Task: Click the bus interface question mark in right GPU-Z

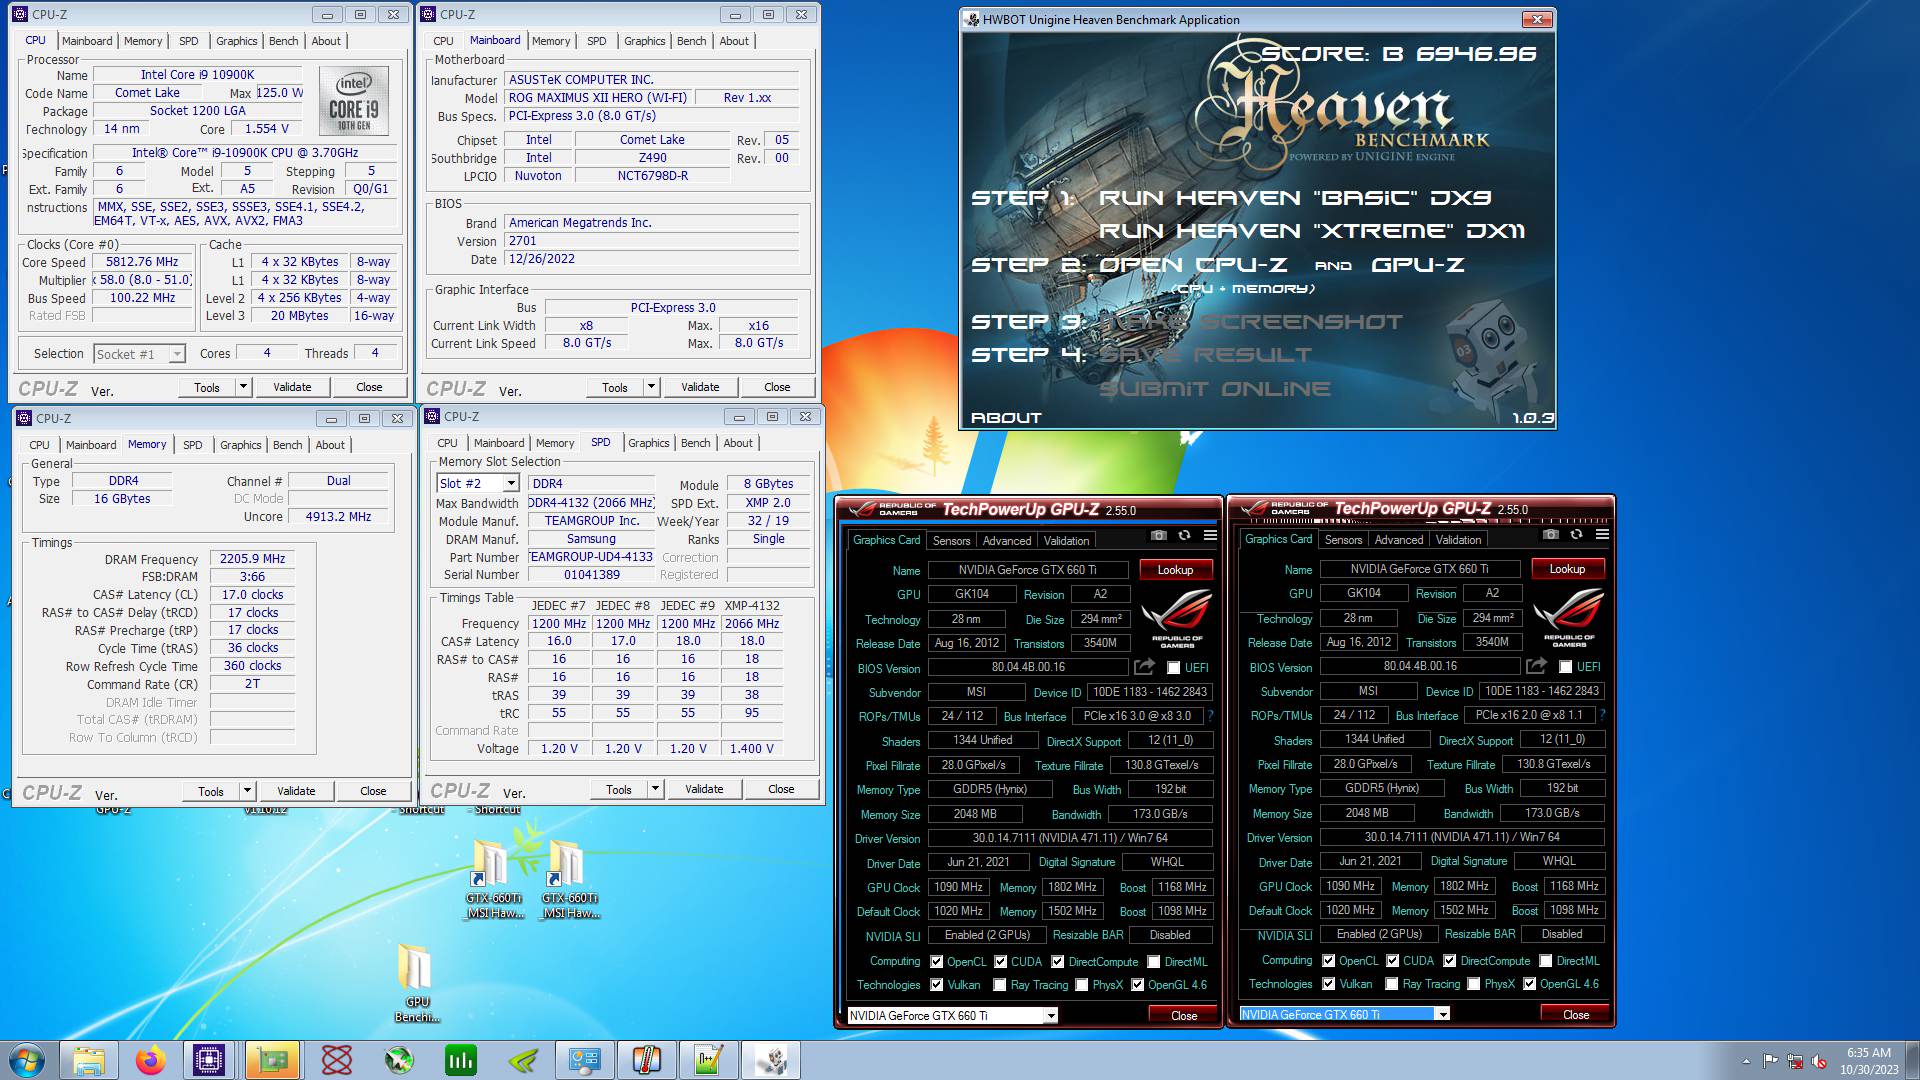Action: pos(1602,715)
